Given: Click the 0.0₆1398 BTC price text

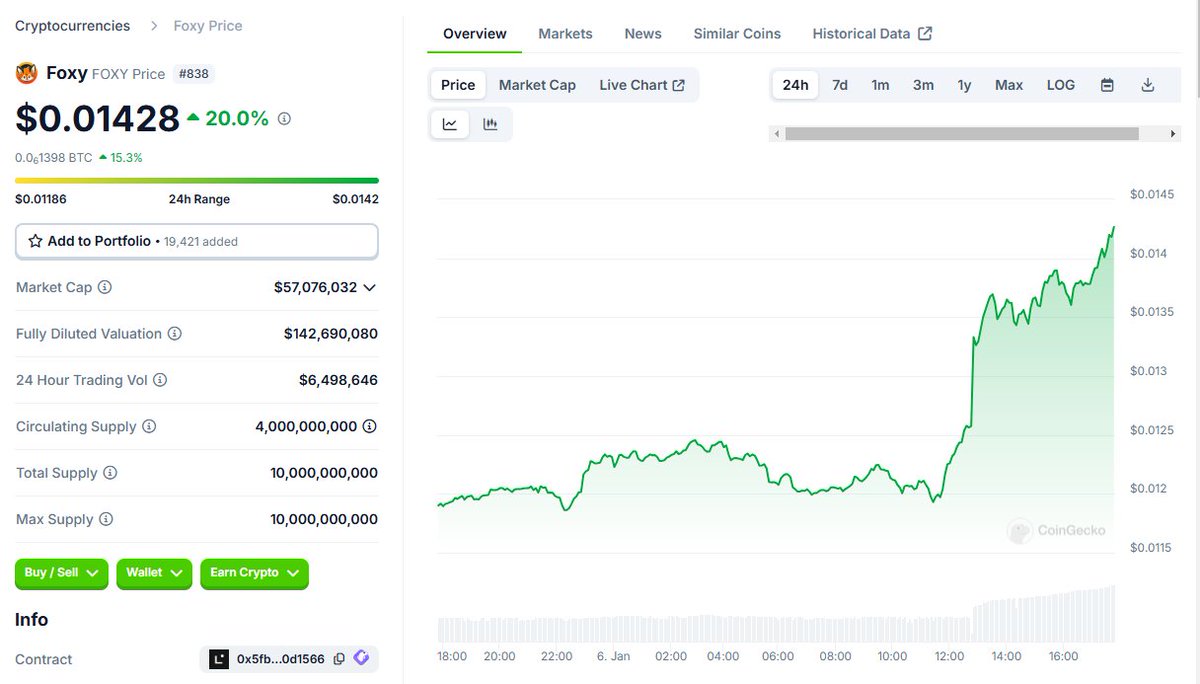Looking at the screenshot, I should click(x=54, y=157).
